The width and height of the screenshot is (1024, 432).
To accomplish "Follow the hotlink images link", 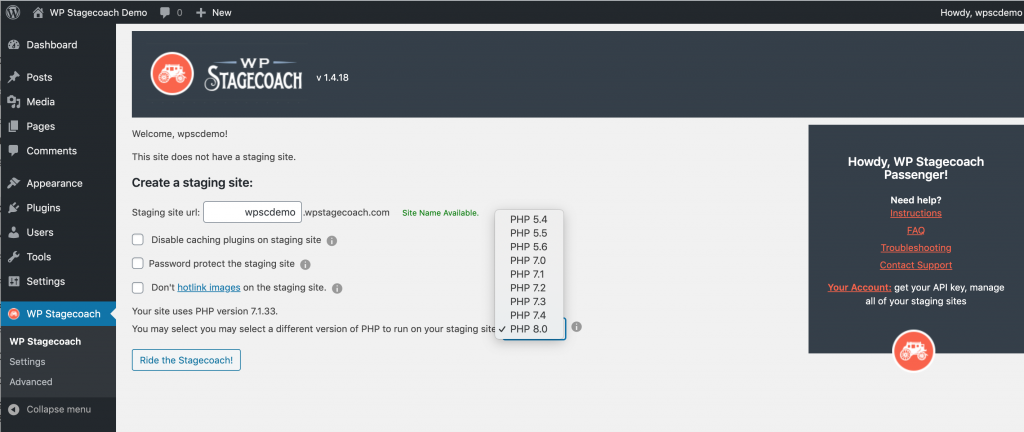I will point(209,287).
